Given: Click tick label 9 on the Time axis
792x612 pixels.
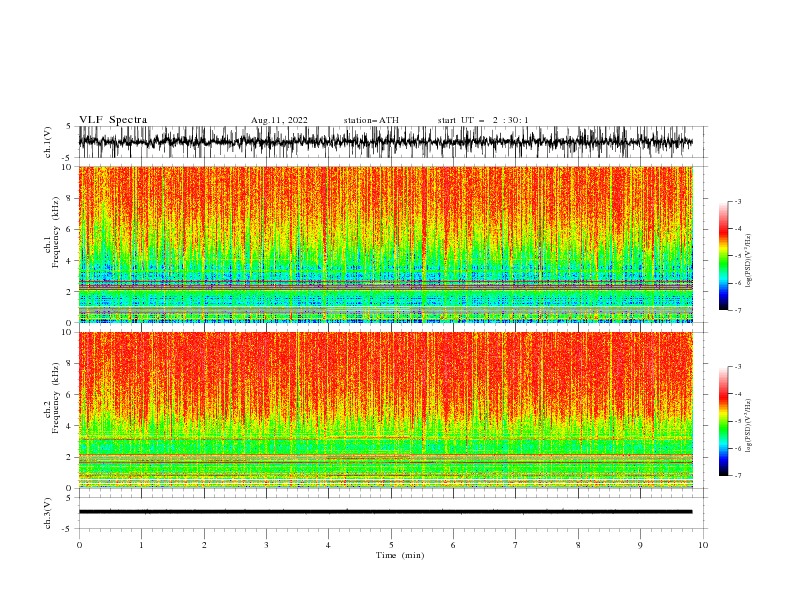Looking at the screenshot, I should (640, 545).
